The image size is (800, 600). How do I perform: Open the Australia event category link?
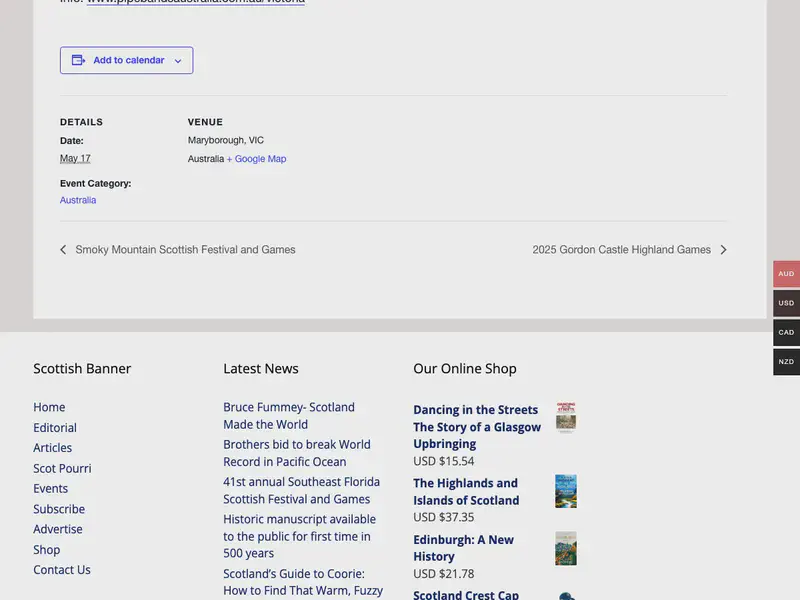pos(78,200)
